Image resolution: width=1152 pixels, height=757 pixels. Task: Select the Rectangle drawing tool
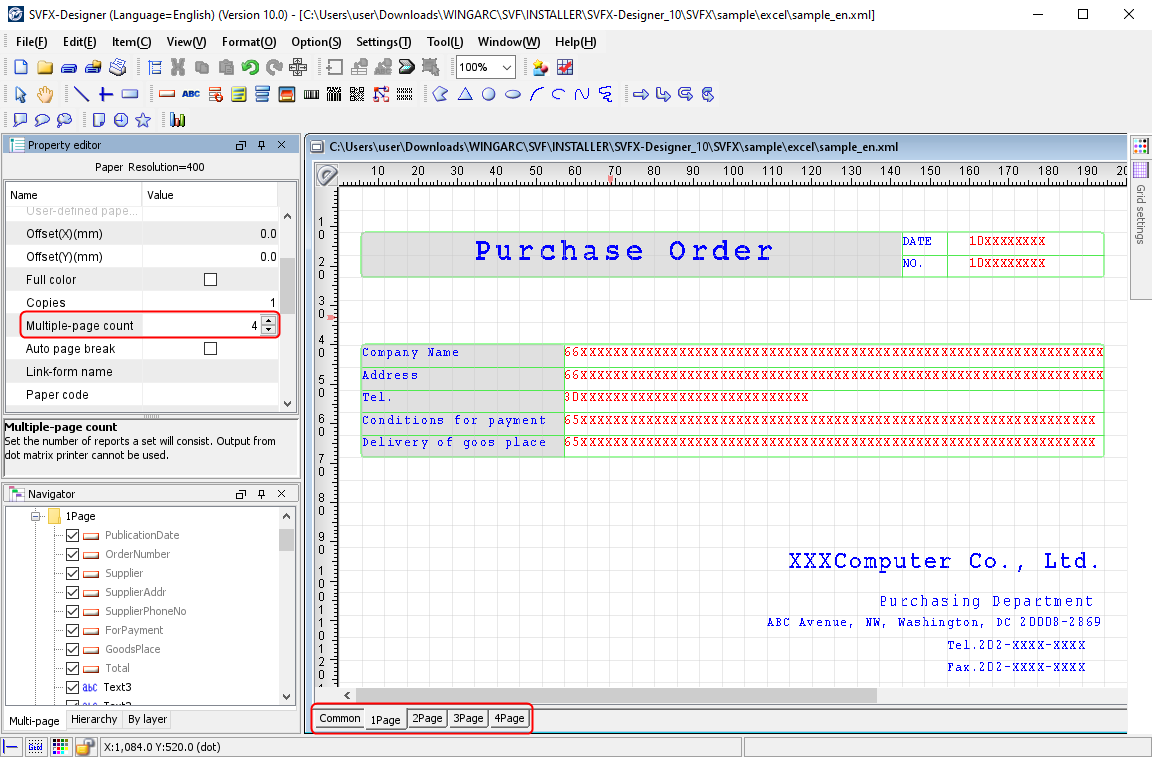[130, 94]
